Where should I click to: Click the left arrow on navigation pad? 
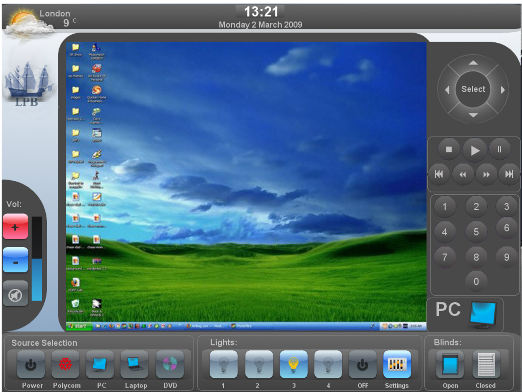[447, 90]
